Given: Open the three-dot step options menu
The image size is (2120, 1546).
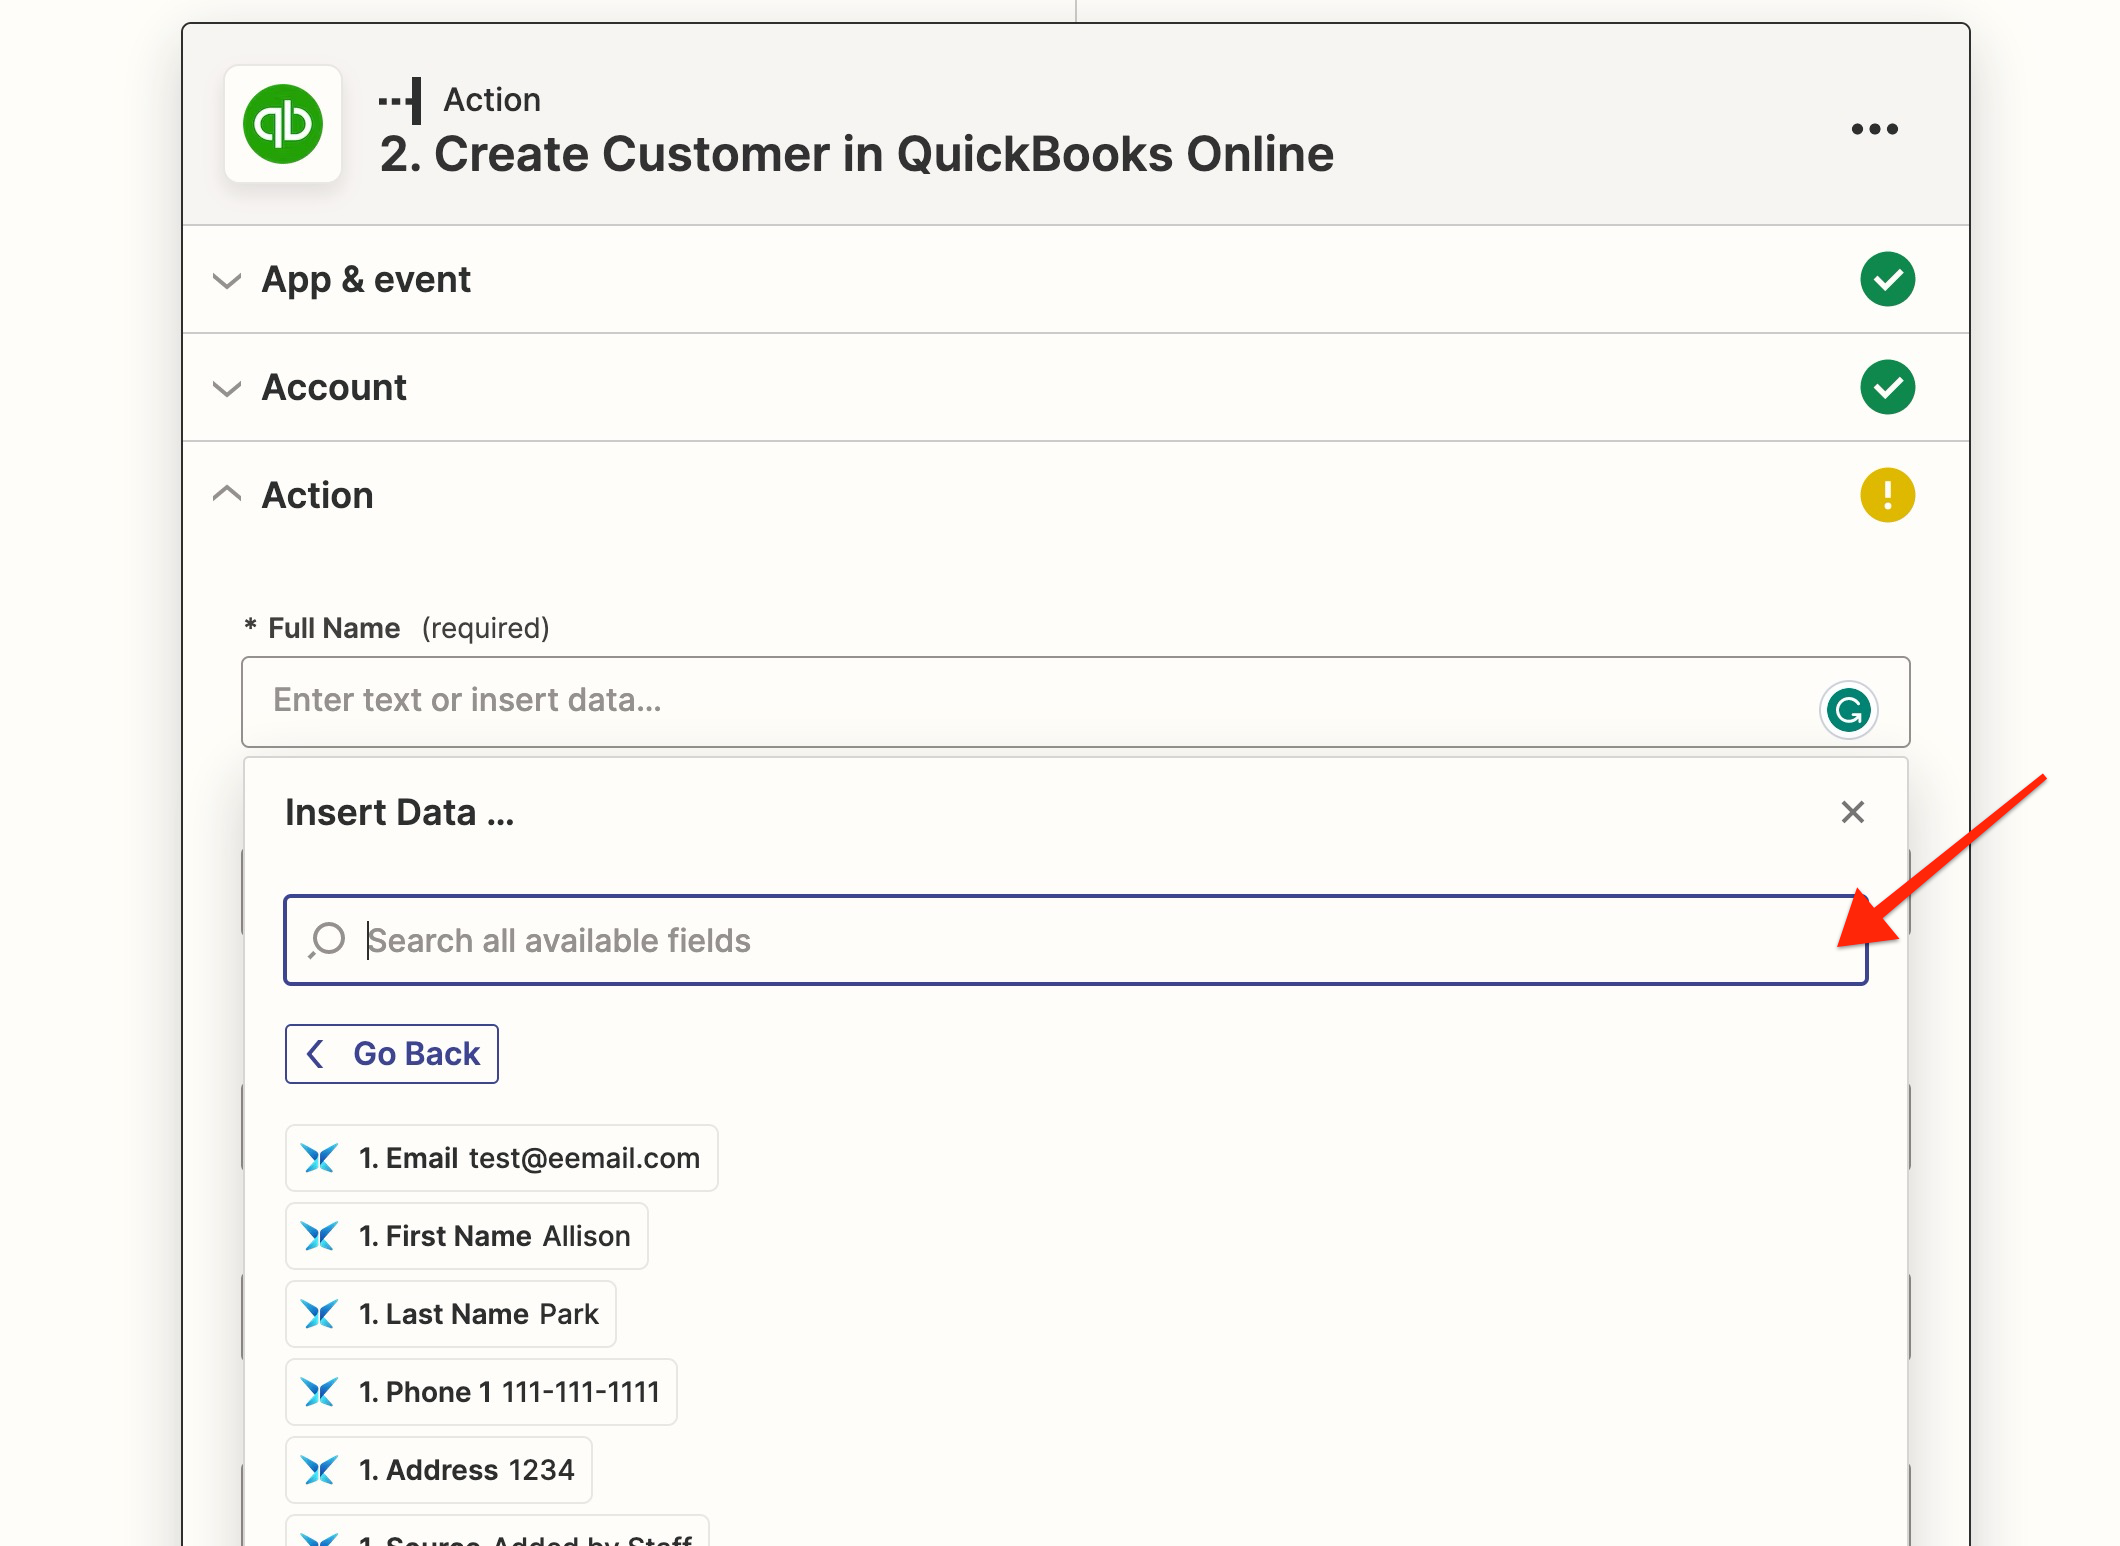Looking at the screenshot, I should coord(1874,129).
